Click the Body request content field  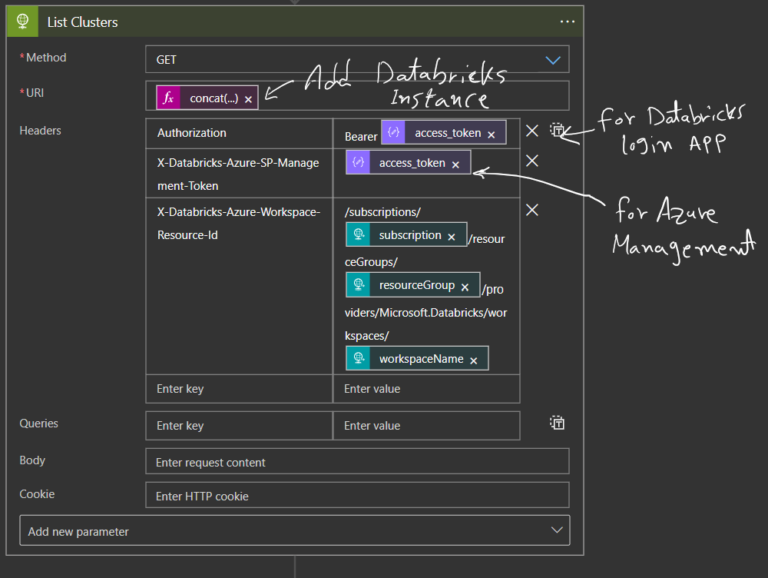357,461
